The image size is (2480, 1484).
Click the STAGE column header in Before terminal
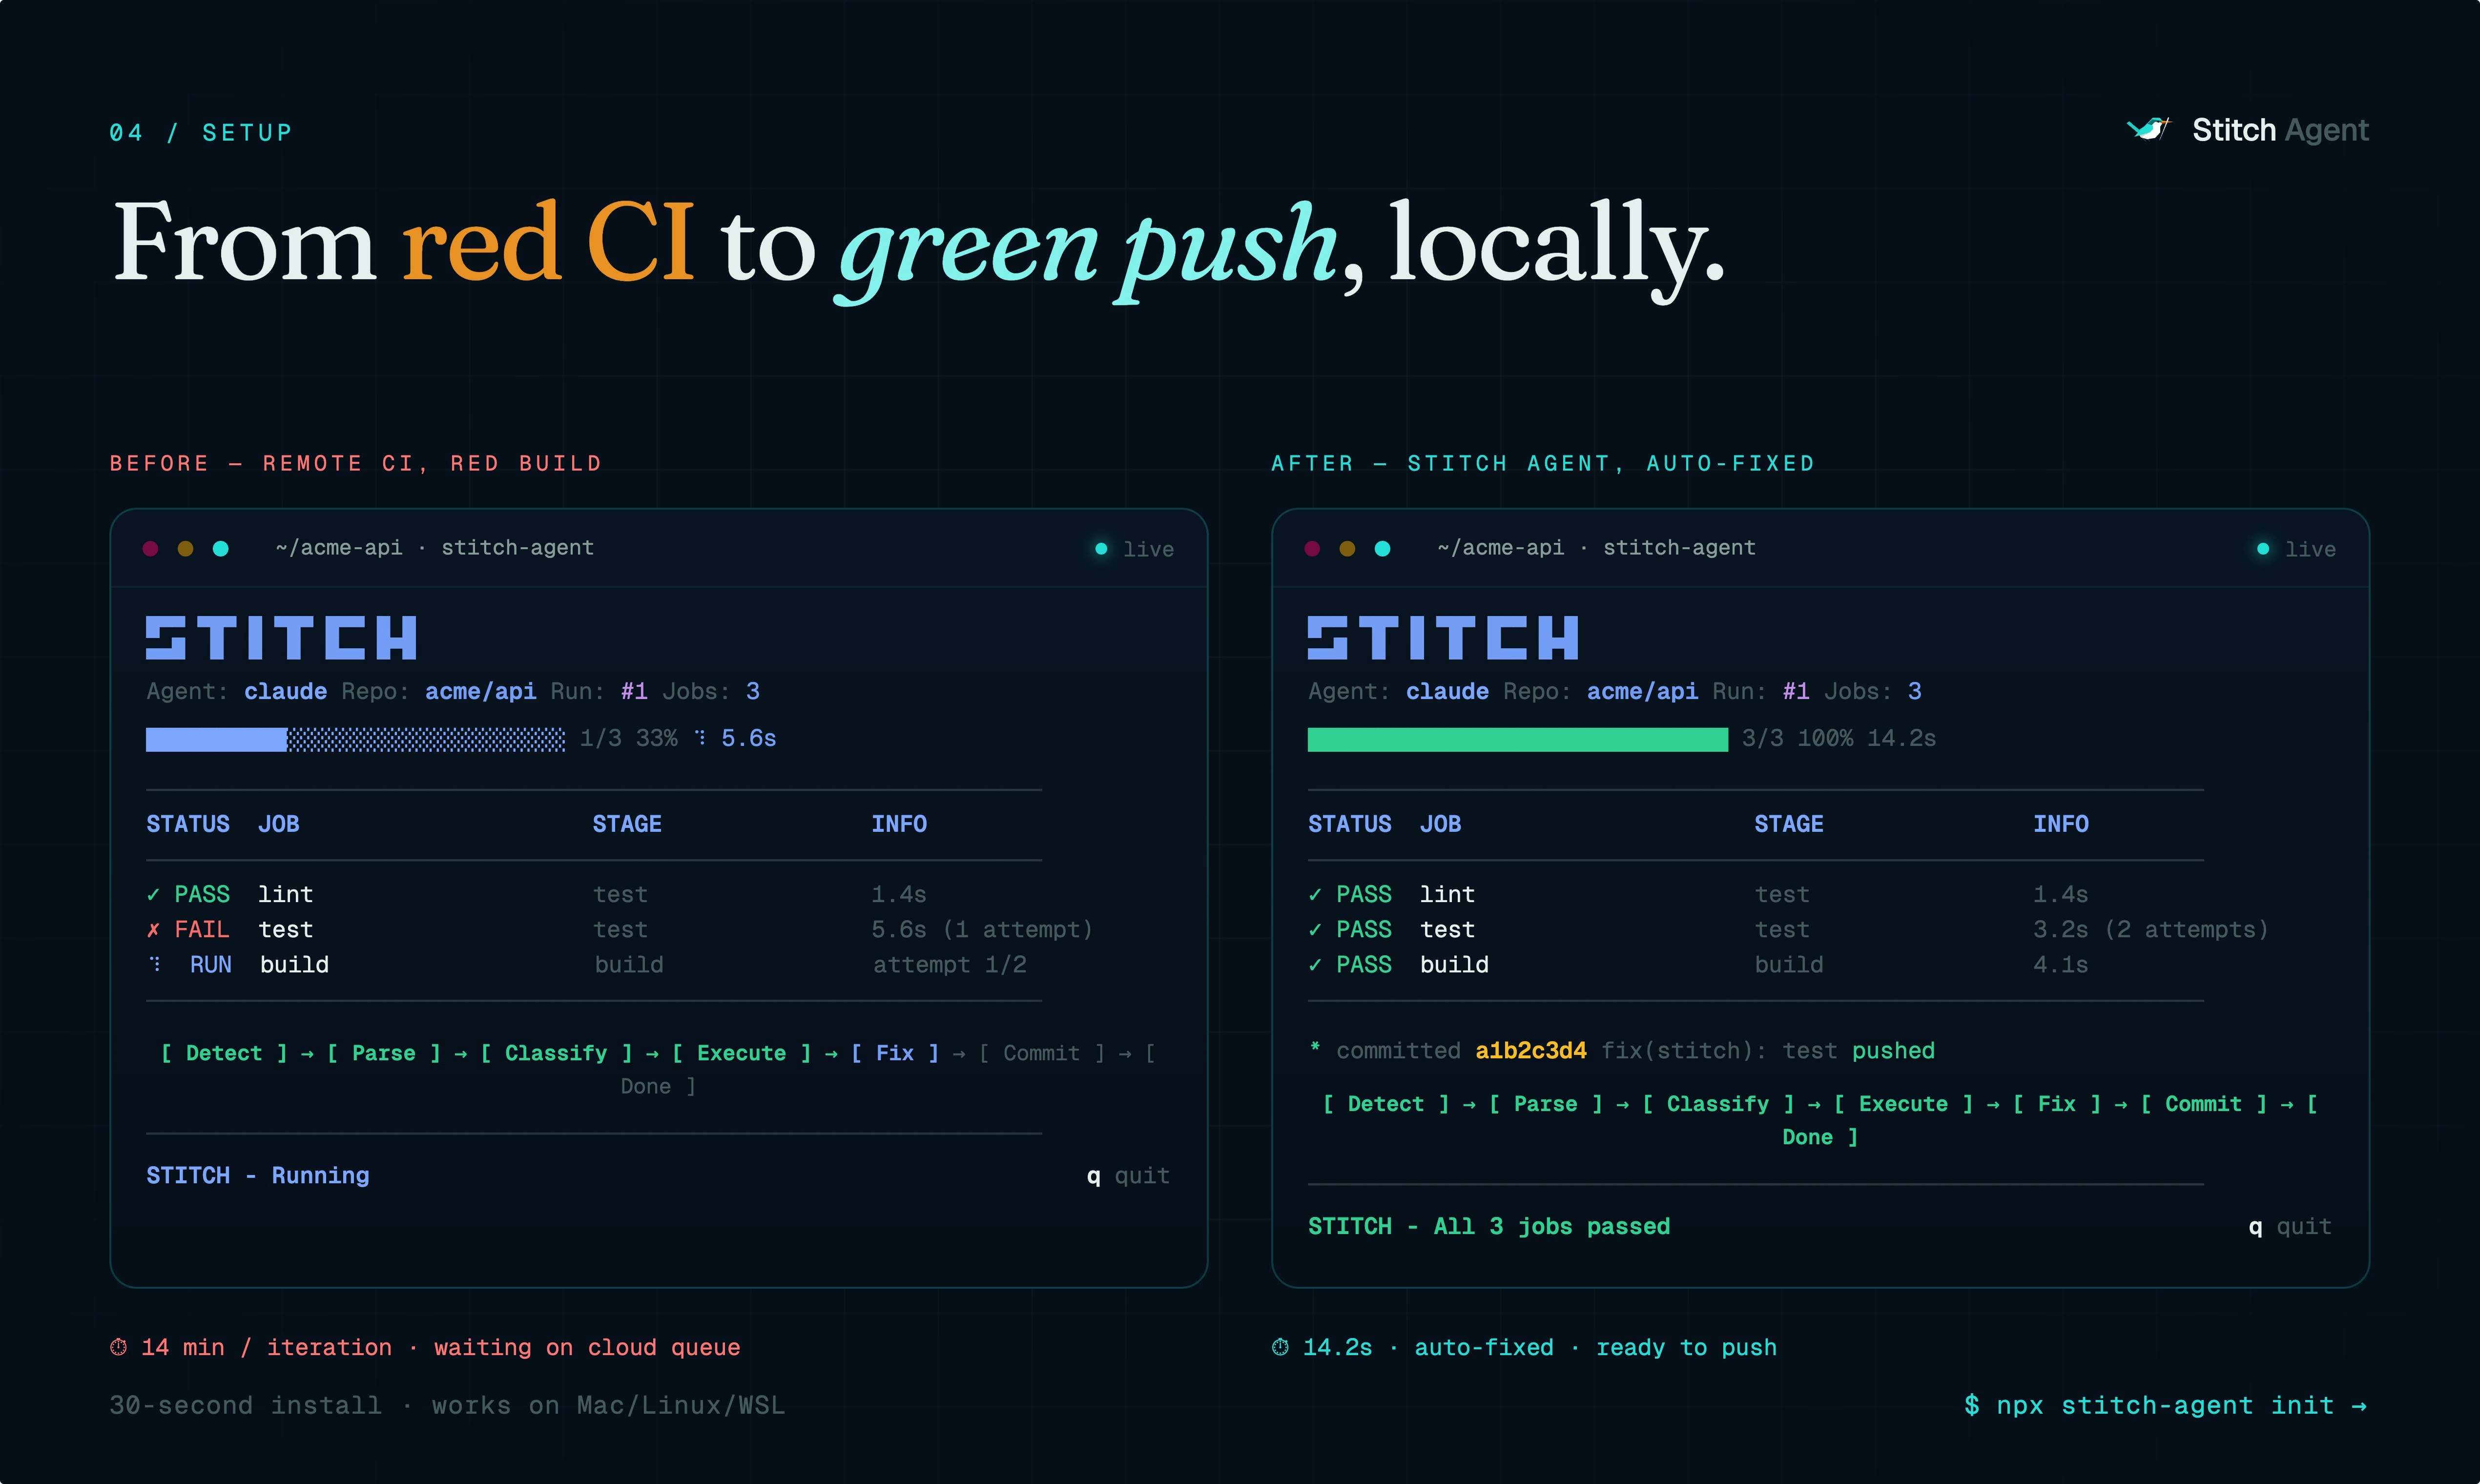[627, 824]
